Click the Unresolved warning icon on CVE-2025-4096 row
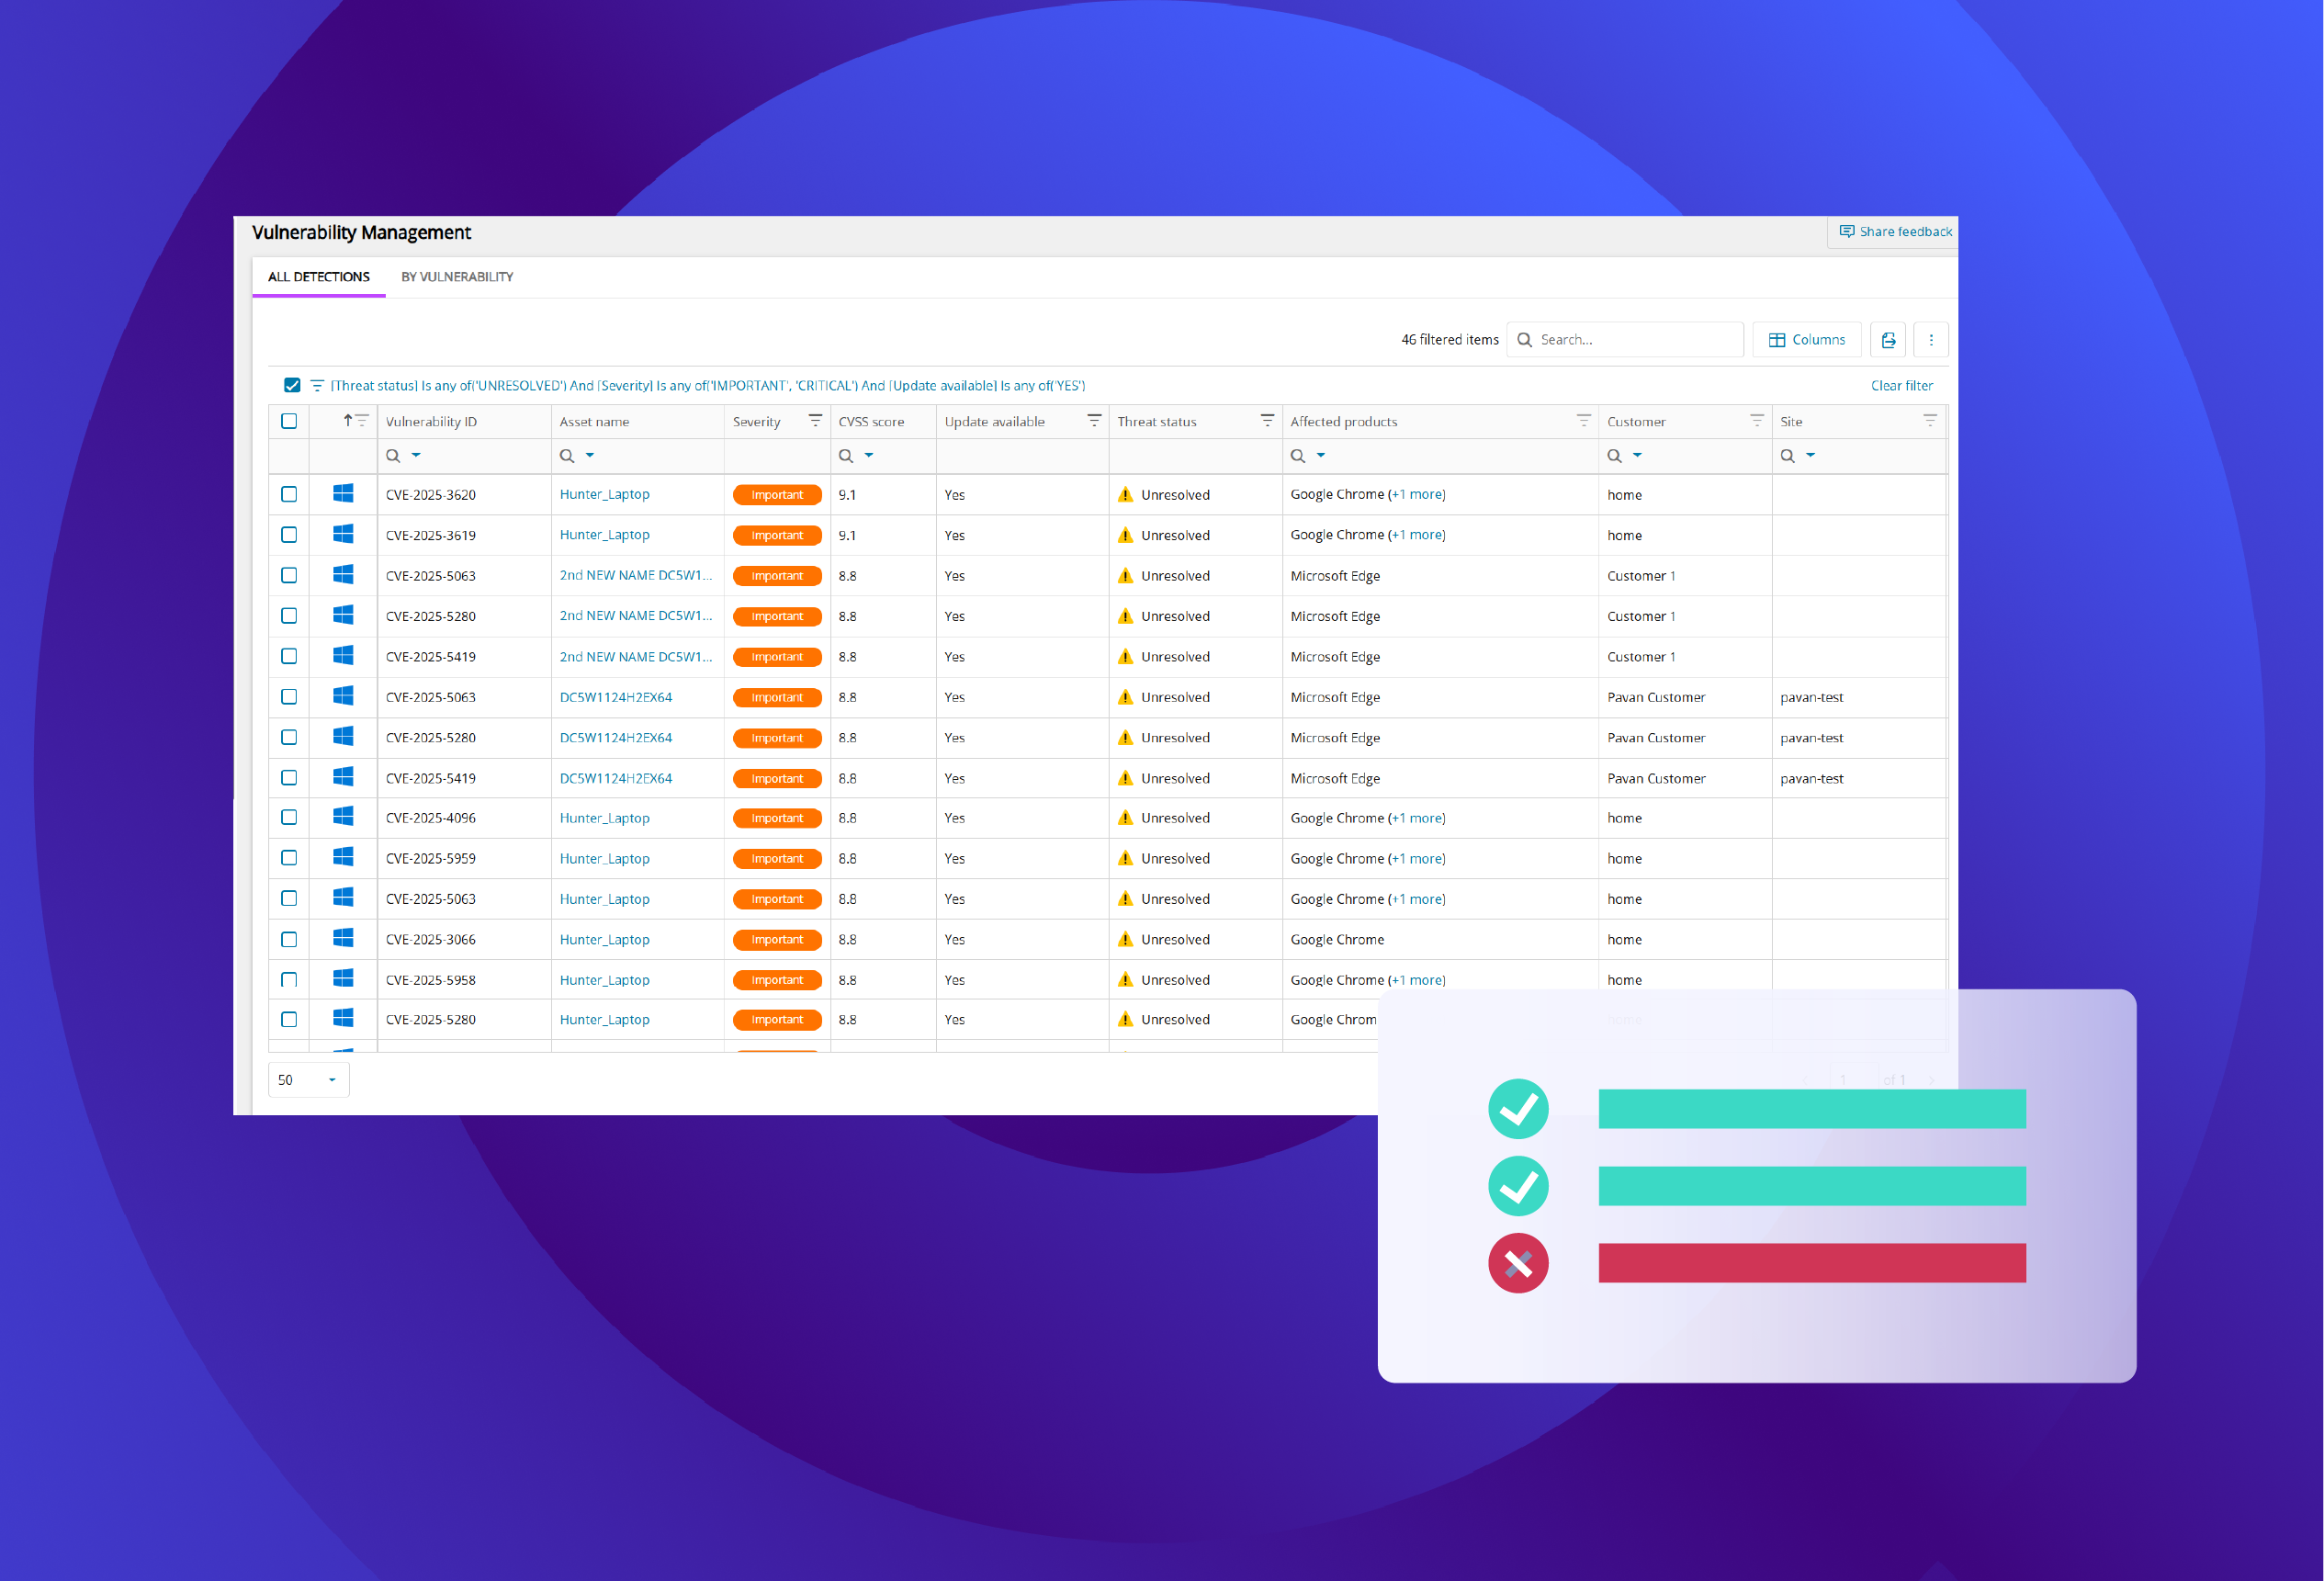The height and width of the screenshot is (1581, 2324). point(1126,817)
